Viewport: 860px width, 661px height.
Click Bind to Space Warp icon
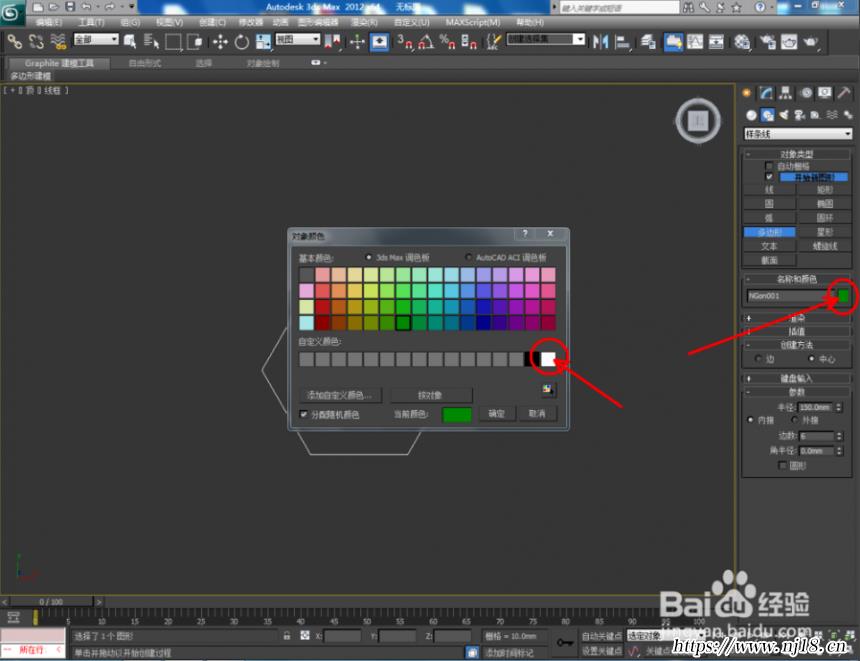[x=58, y=41]
